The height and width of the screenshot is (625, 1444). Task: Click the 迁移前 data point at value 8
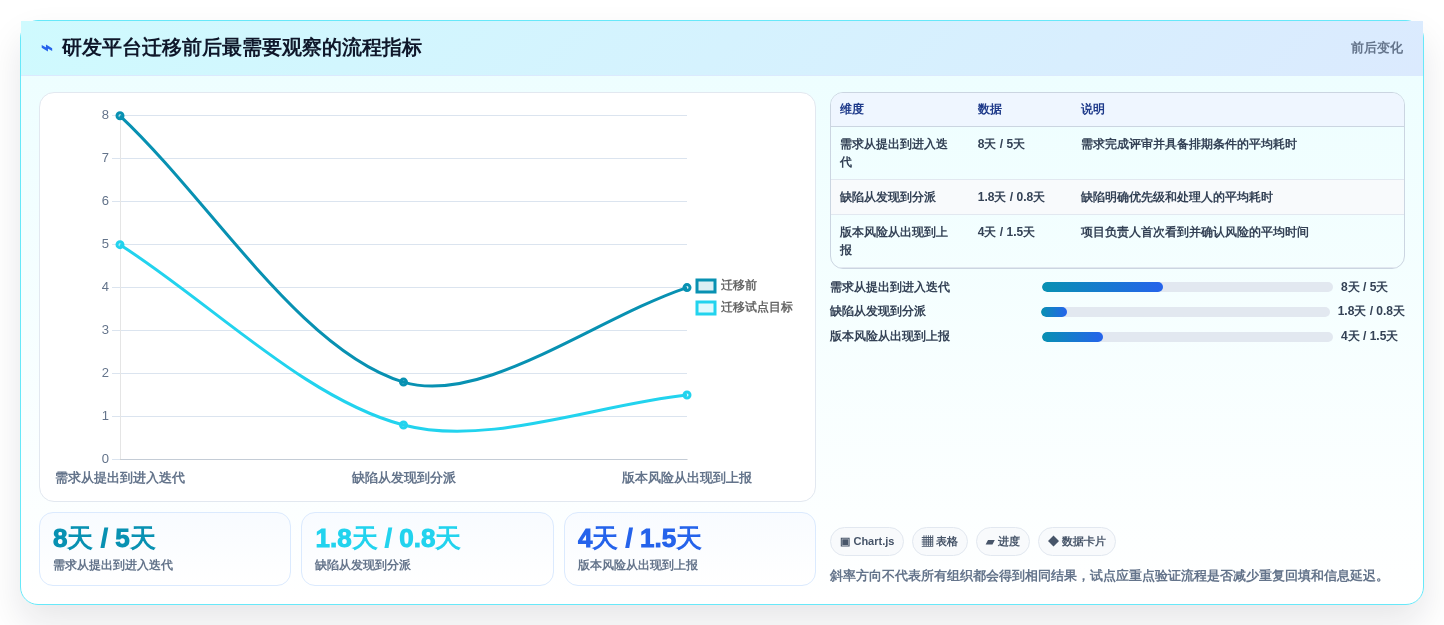coord(120,116)
